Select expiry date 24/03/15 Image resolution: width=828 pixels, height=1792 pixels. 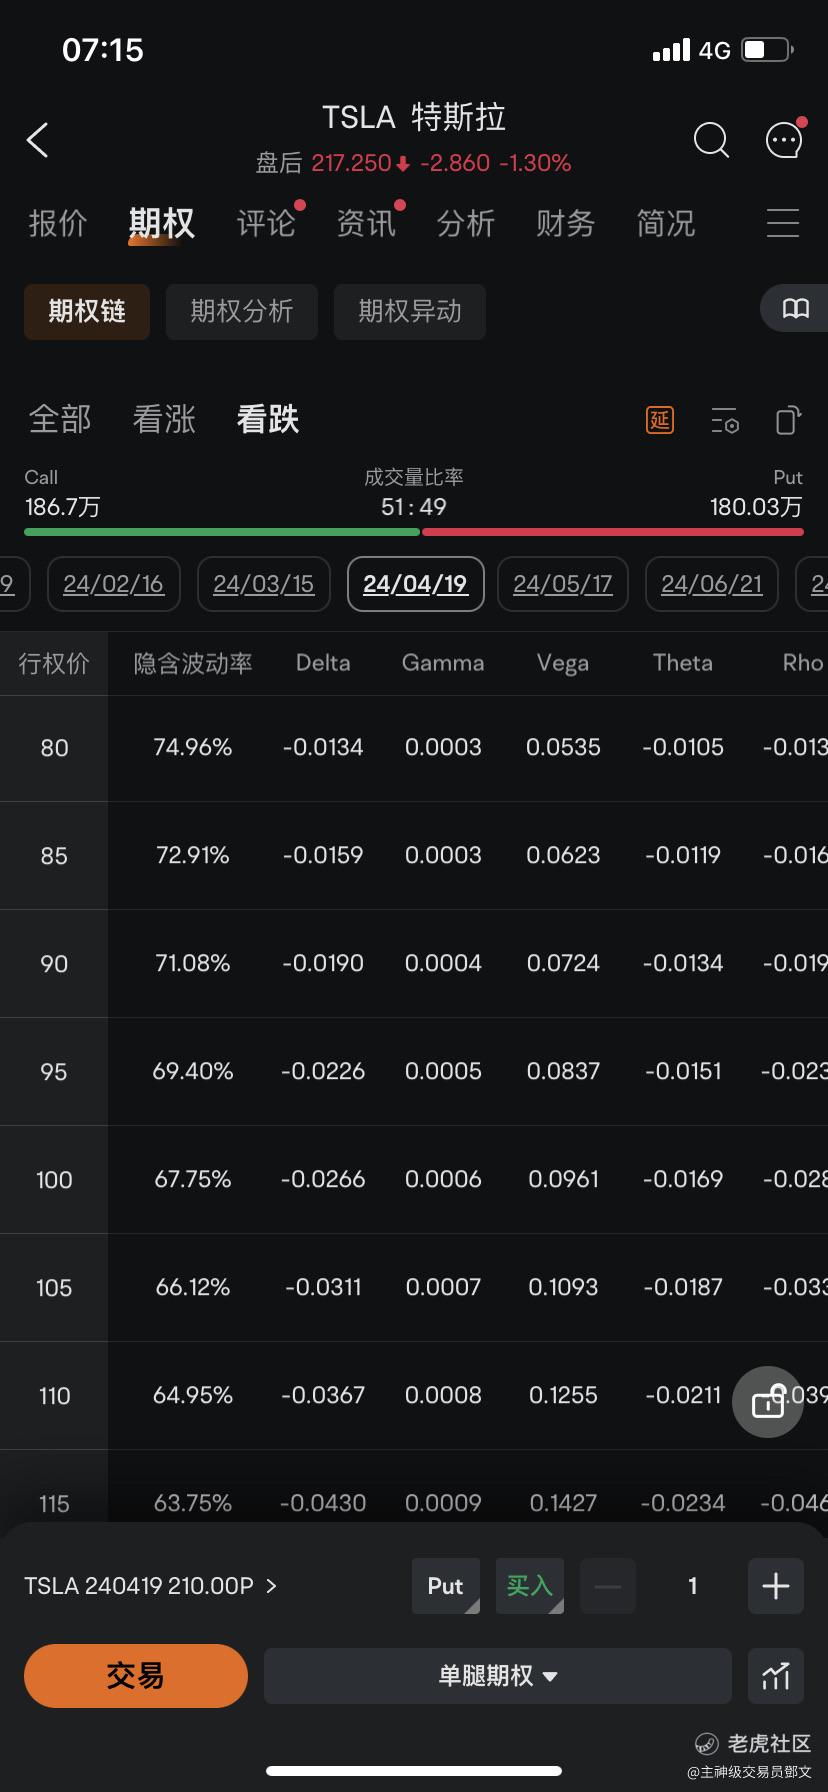264,584
